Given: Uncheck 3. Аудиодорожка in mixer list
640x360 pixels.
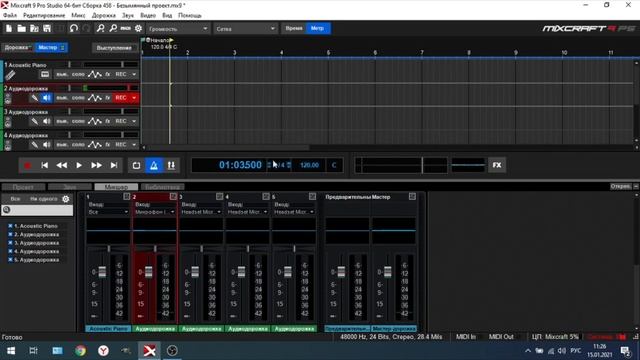Looking at the screenshot, I should (x=10, y=243).
